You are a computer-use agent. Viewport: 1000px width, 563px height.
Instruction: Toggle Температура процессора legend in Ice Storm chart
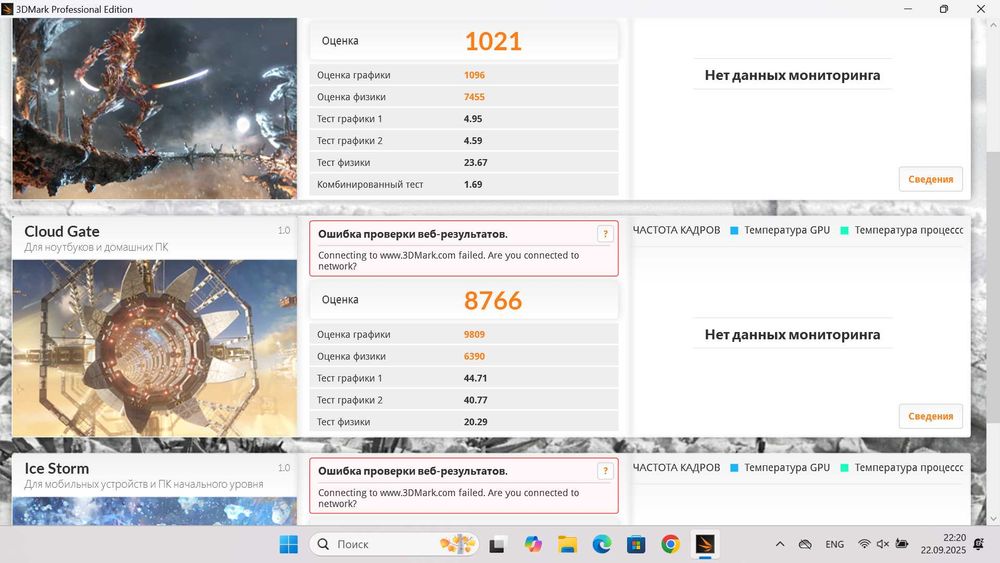[x=902, y=467]
